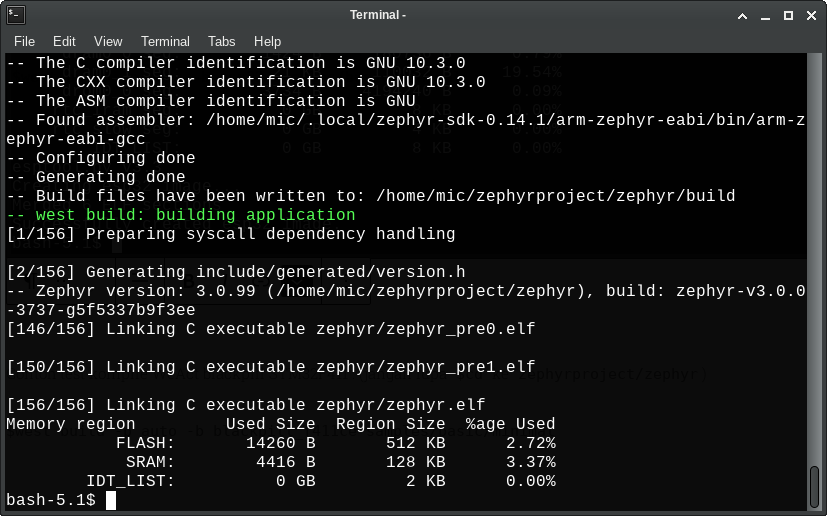827x516 pixels.
Task: Click the terminal icon in the title bar
Action: coord(15,14)
